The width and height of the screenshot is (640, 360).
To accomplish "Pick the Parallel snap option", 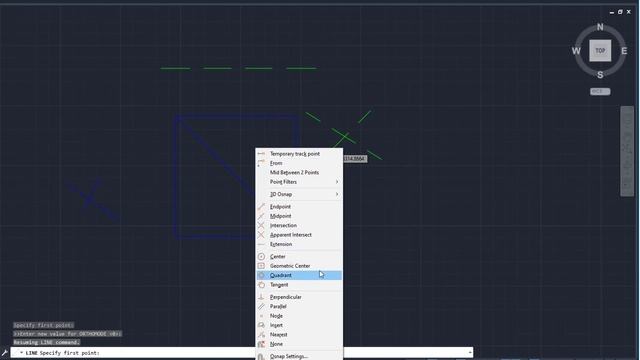I will [299, 307].
